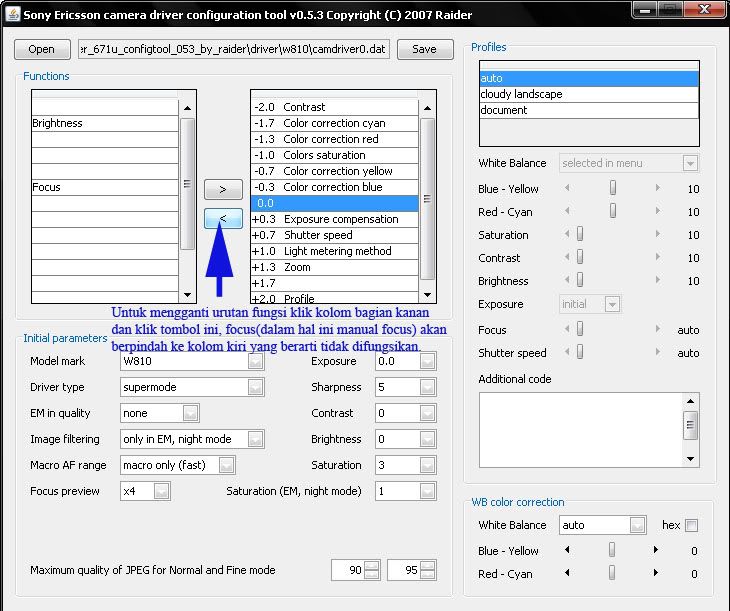
Task: Click down arrow of left functions list scrollbar
Action: 187,295
